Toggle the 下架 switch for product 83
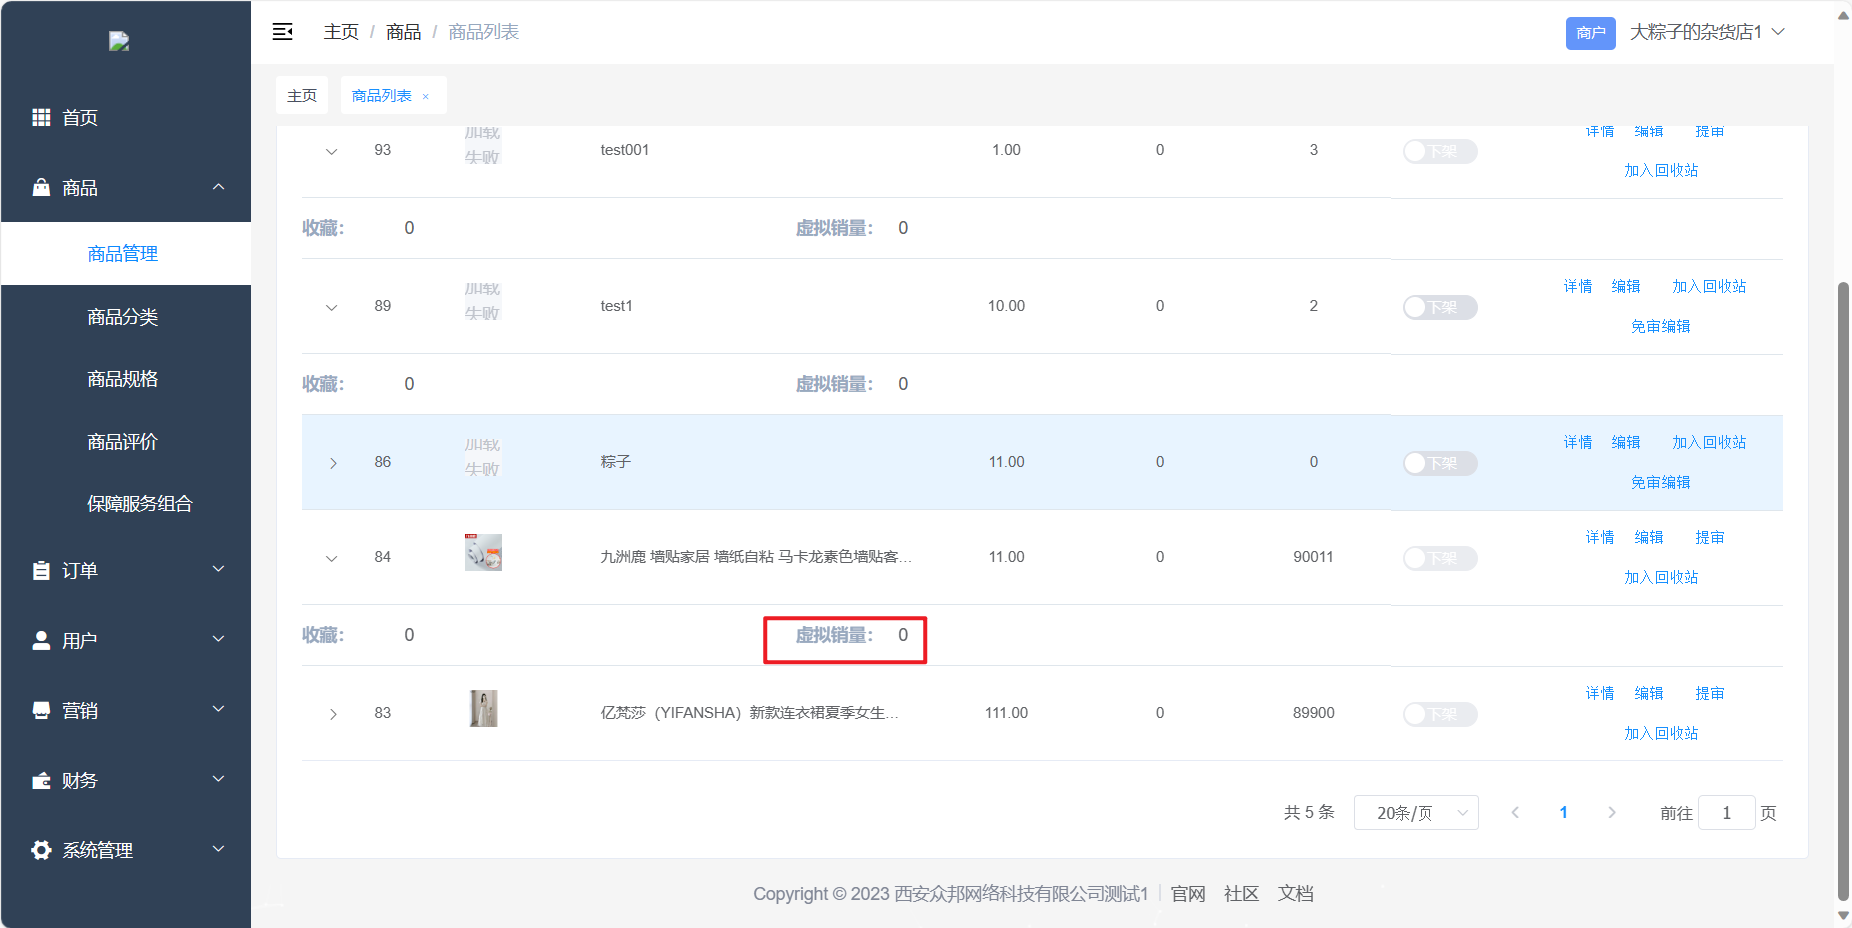Image resolution: width=1852 pixels, height=928 pixels. click(x=1439, y=714)
